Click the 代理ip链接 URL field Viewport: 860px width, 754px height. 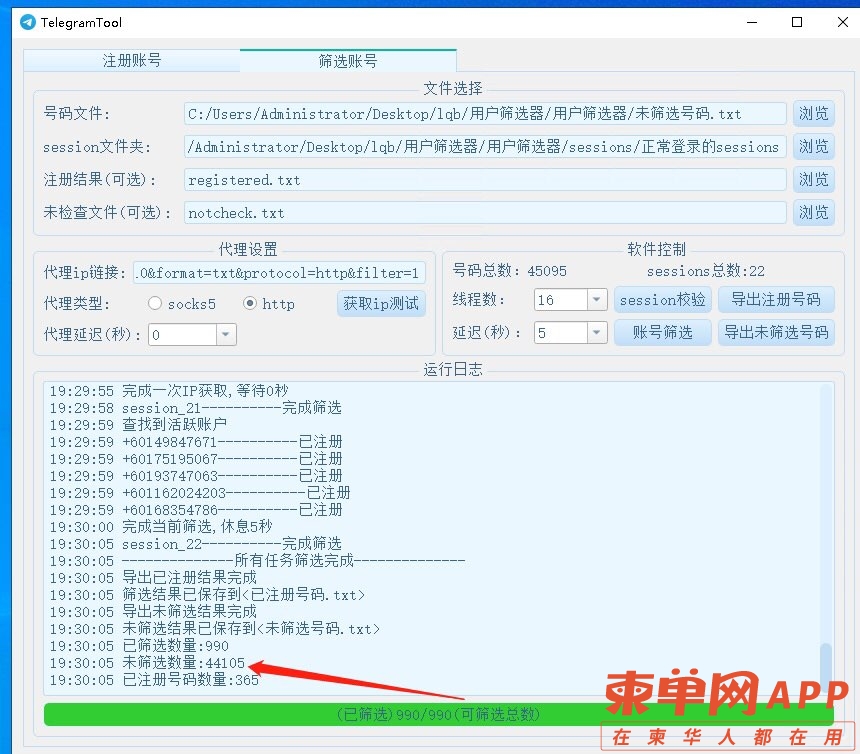coord(279,273)
